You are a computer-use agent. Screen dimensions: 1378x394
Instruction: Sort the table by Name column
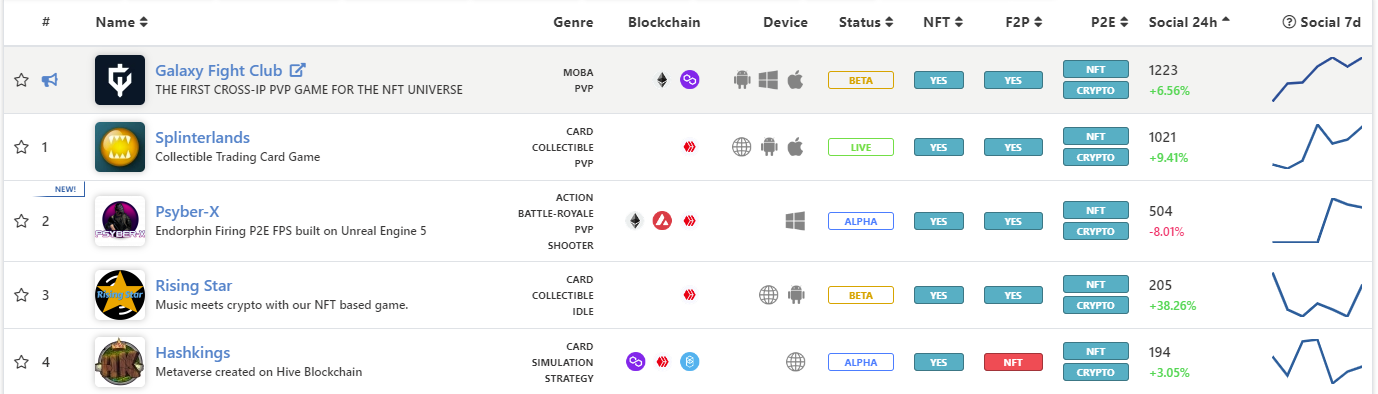click(122, 22)
